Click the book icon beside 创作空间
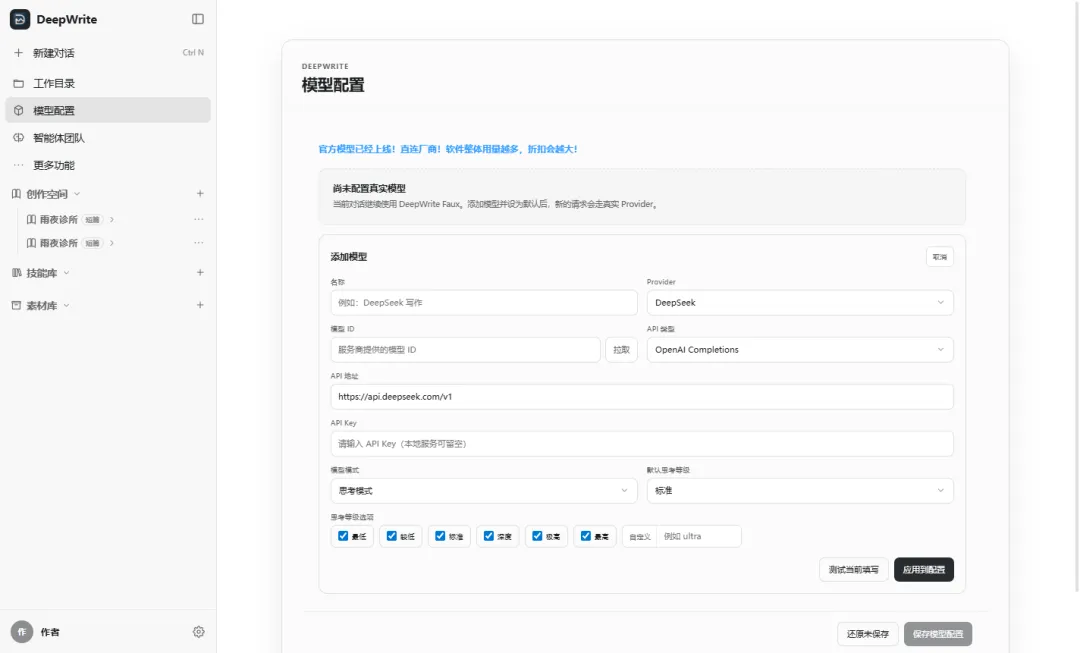Image resolution: width=1080 pixels, height=653 pixels. click(17, 194)
